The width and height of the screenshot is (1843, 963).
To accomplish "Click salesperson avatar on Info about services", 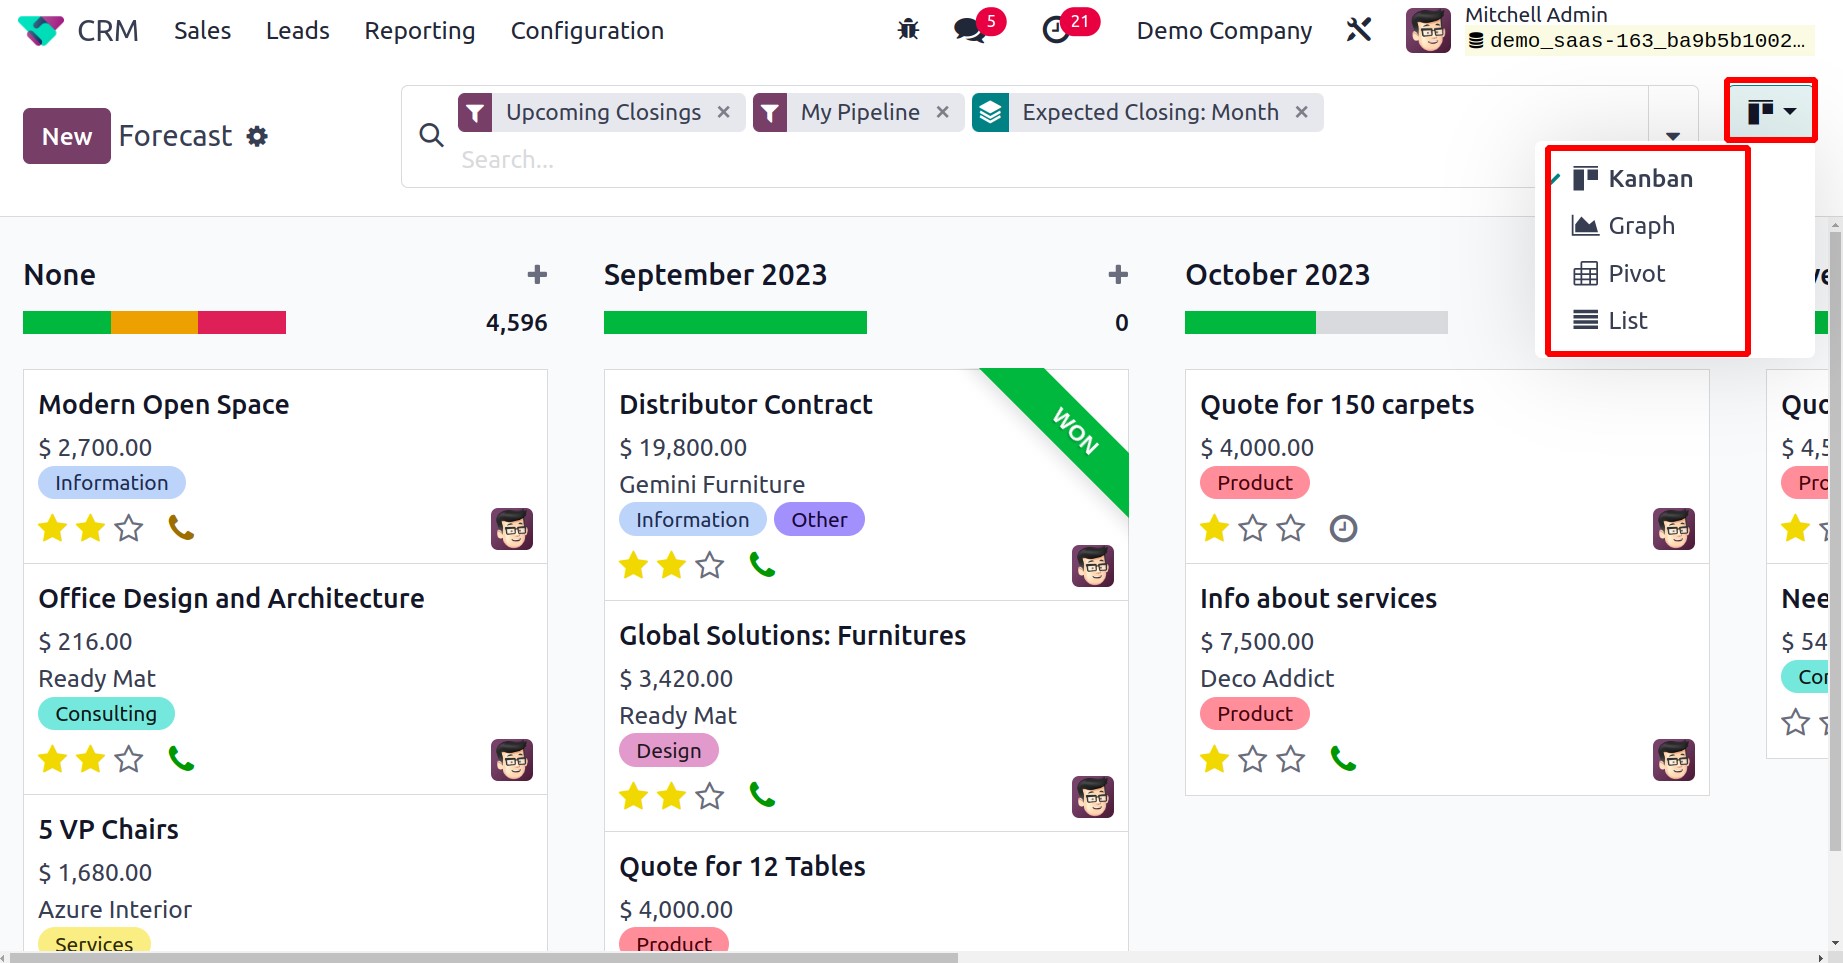I will pyautogui.click(x=1674, y=760).
